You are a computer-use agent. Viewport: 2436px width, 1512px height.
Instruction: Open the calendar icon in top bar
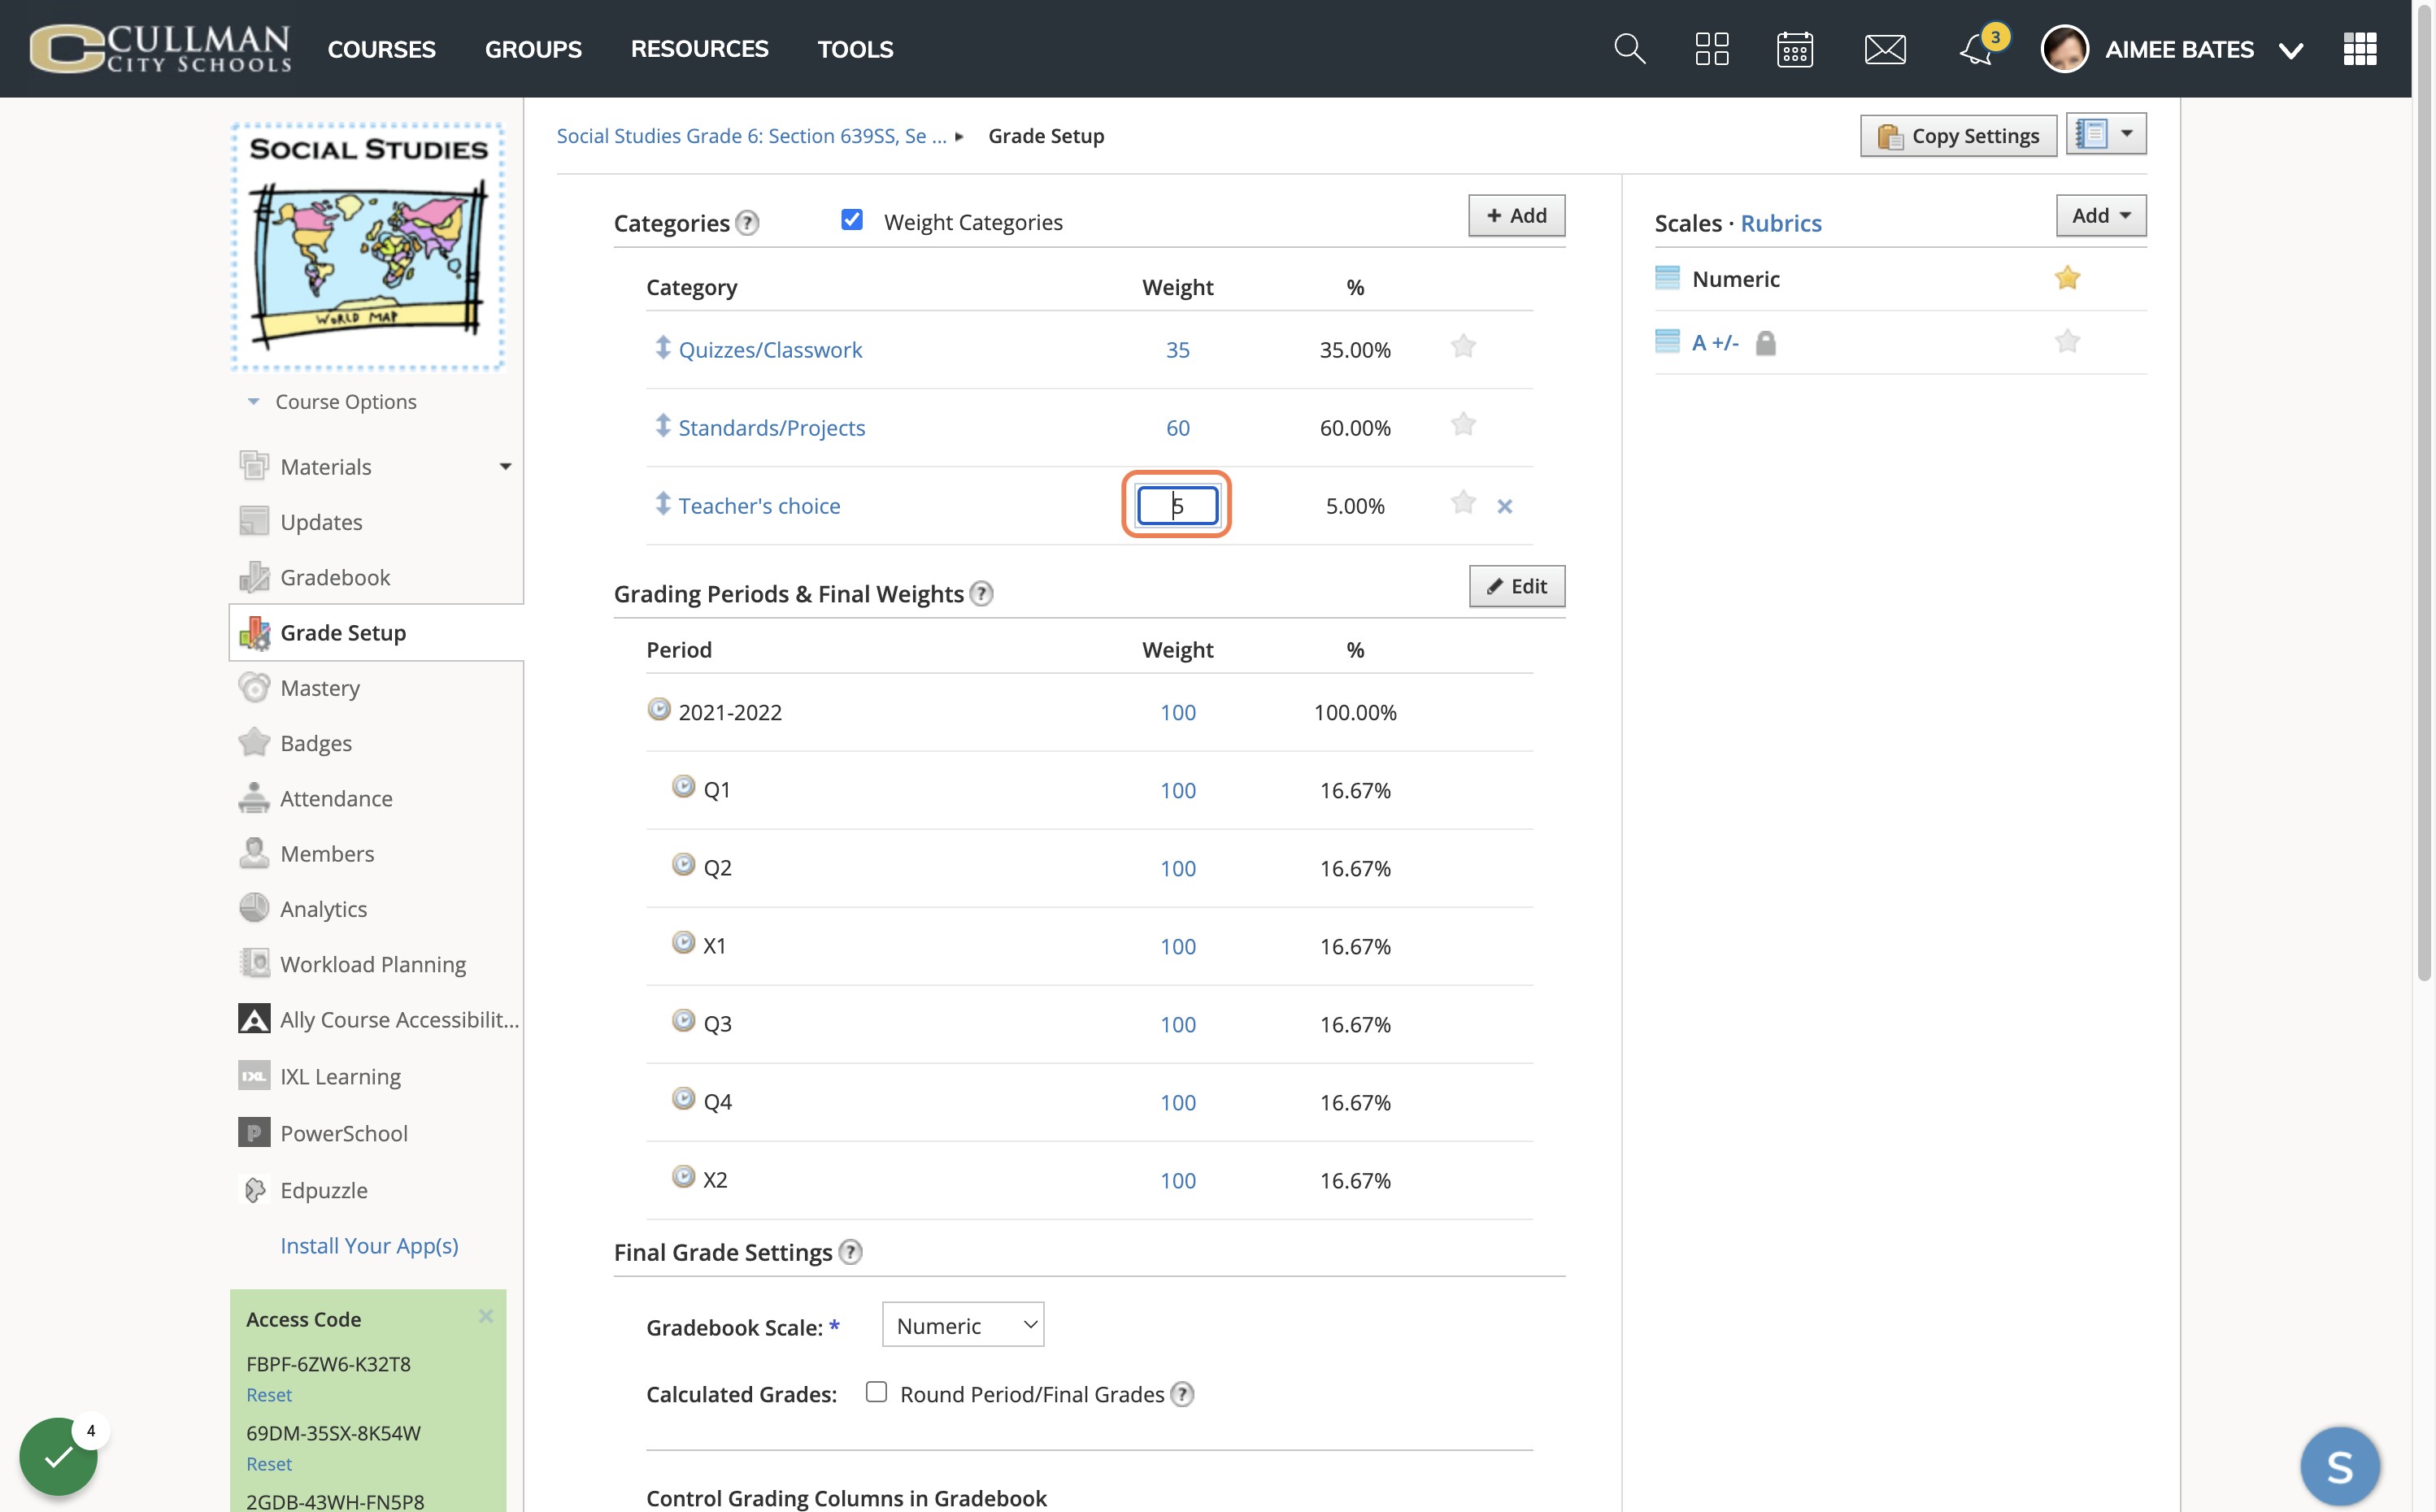click(x=1795, y=48)
